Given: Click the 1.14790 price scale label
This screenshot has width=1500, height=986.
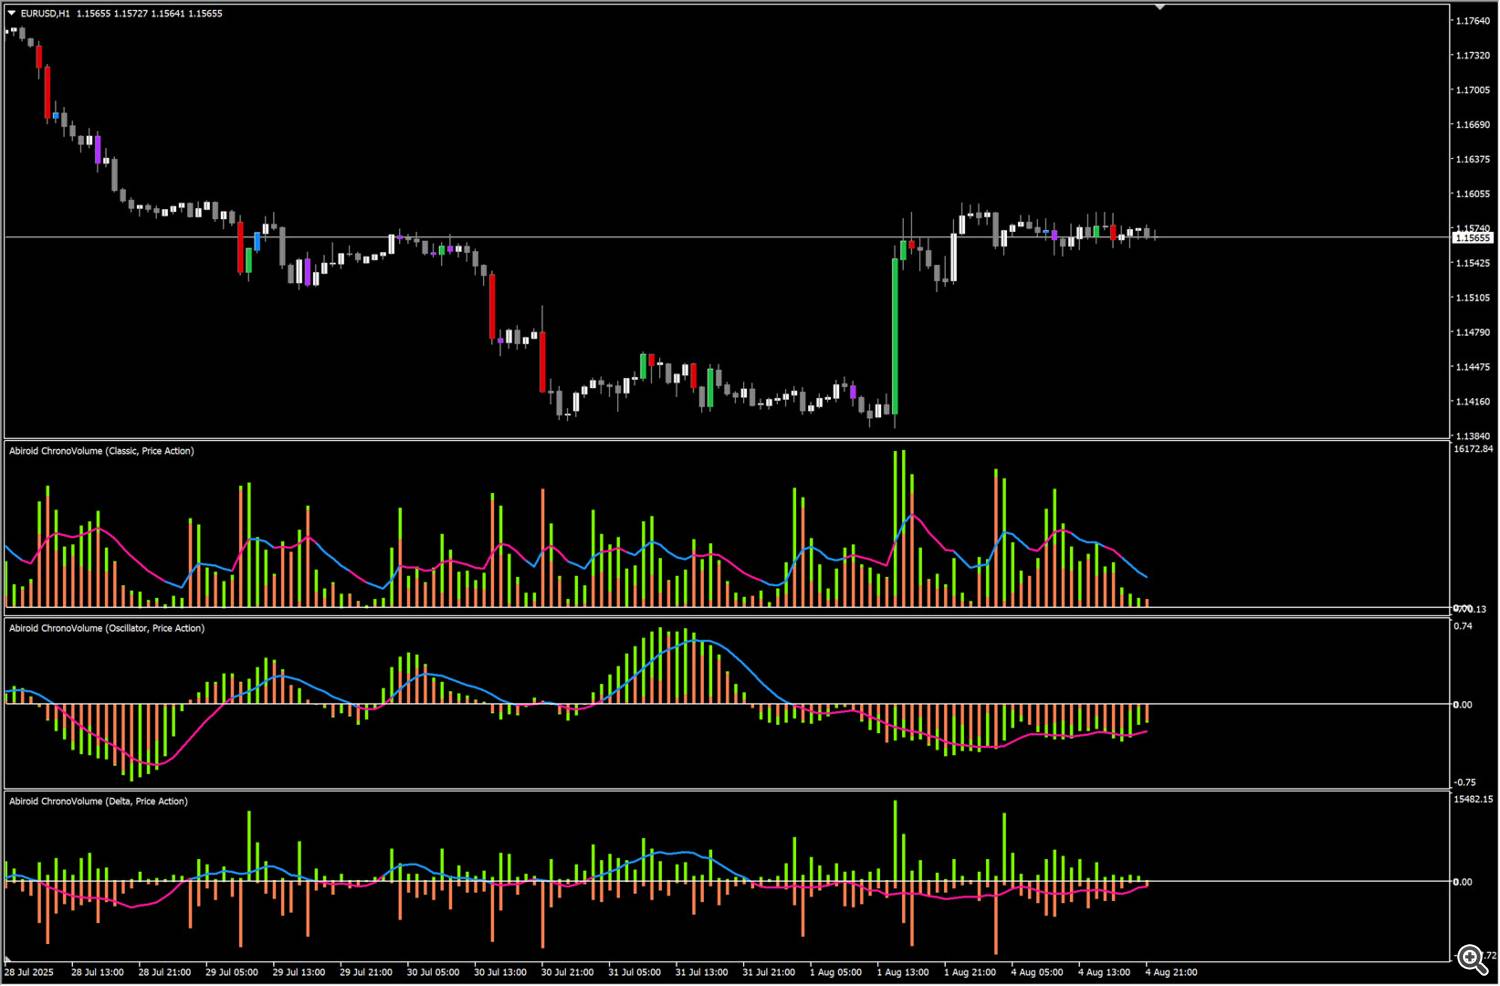Looking at the screenshot, I should 1472,333.
